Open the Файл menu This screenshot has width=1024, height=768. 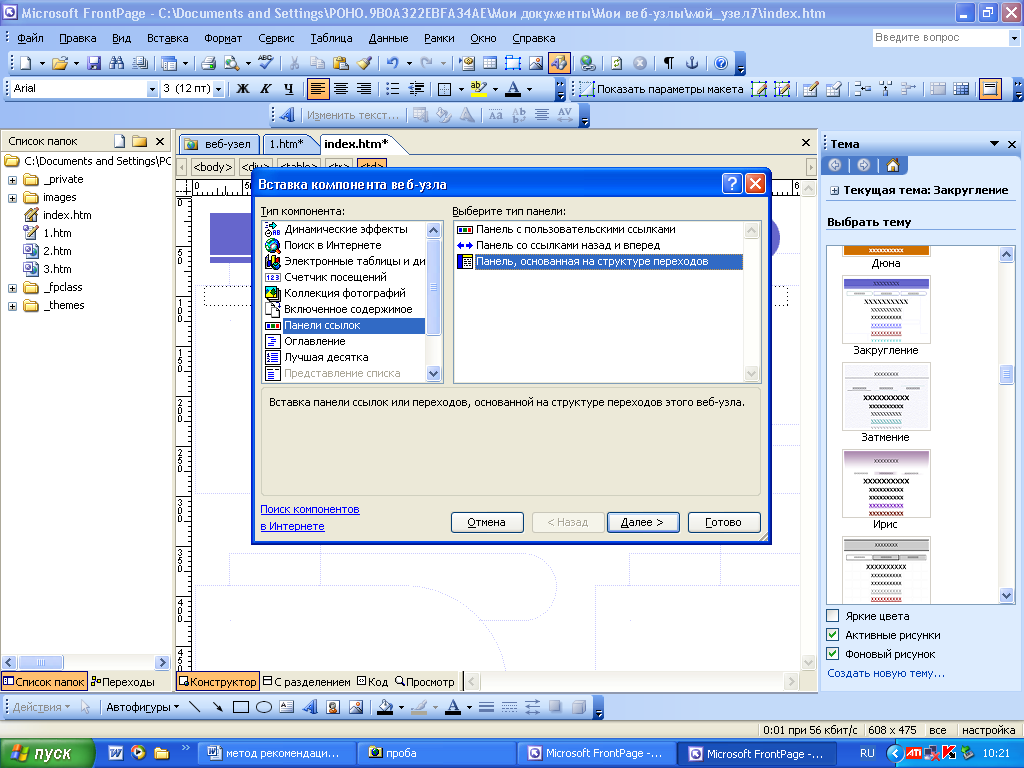pyautogui.click(x=30, y=38)
